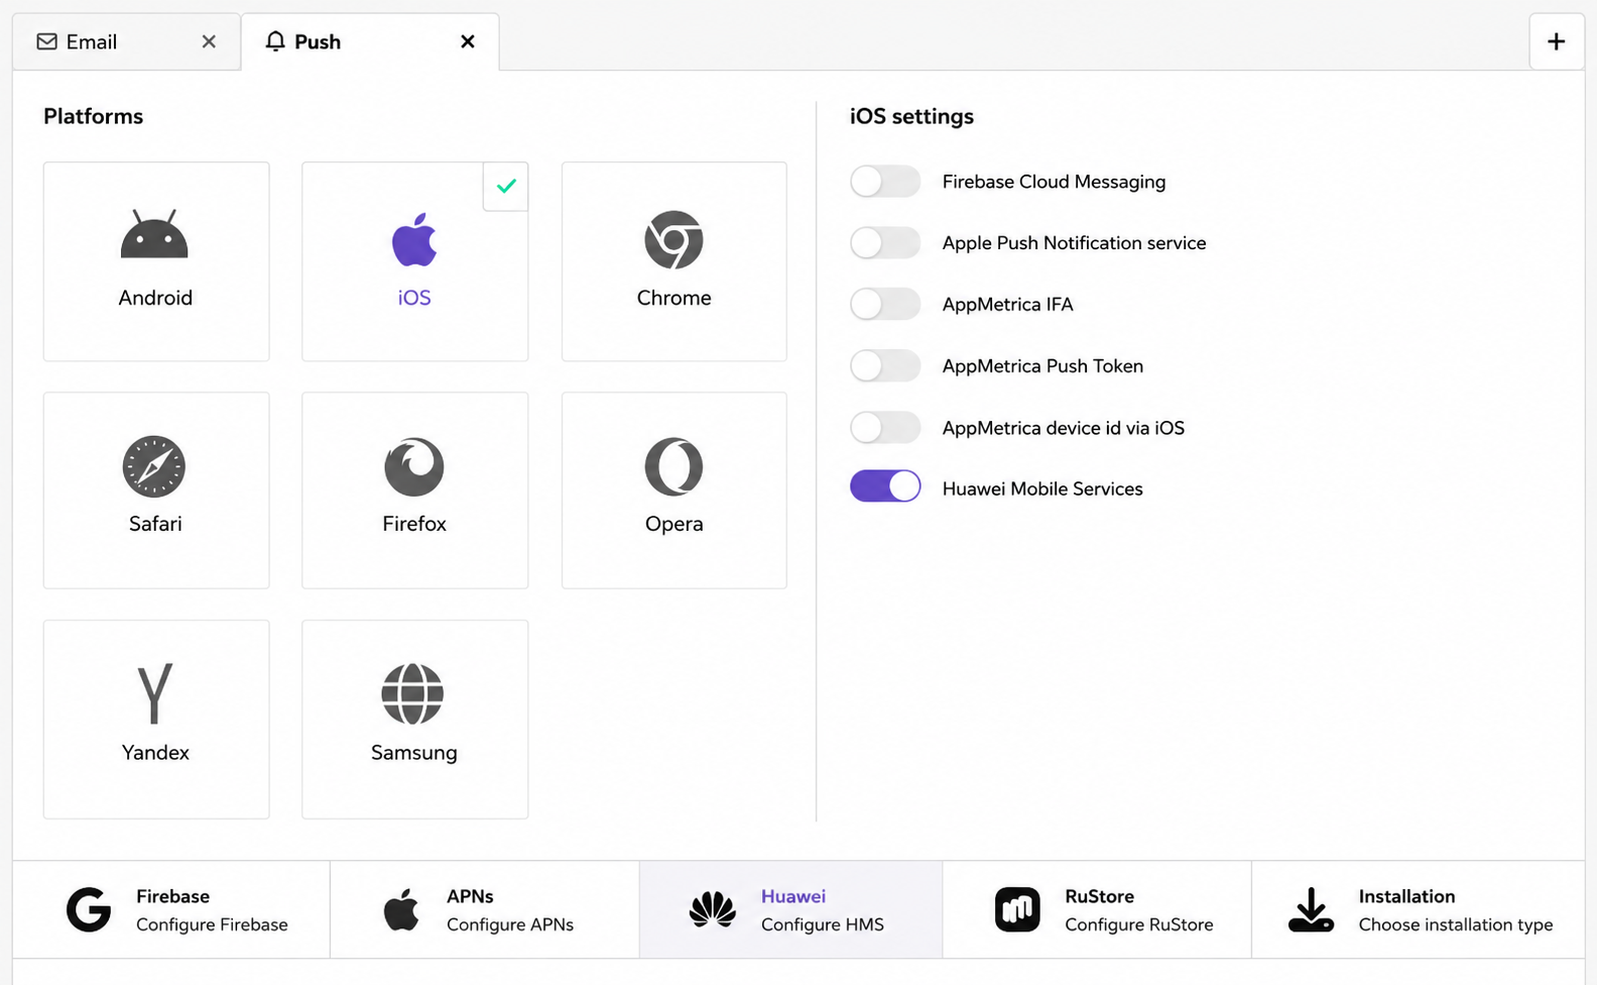This screenshot has width=1597, height=985.
Task: Click the Samsung platform label
Action: [414, 753]
